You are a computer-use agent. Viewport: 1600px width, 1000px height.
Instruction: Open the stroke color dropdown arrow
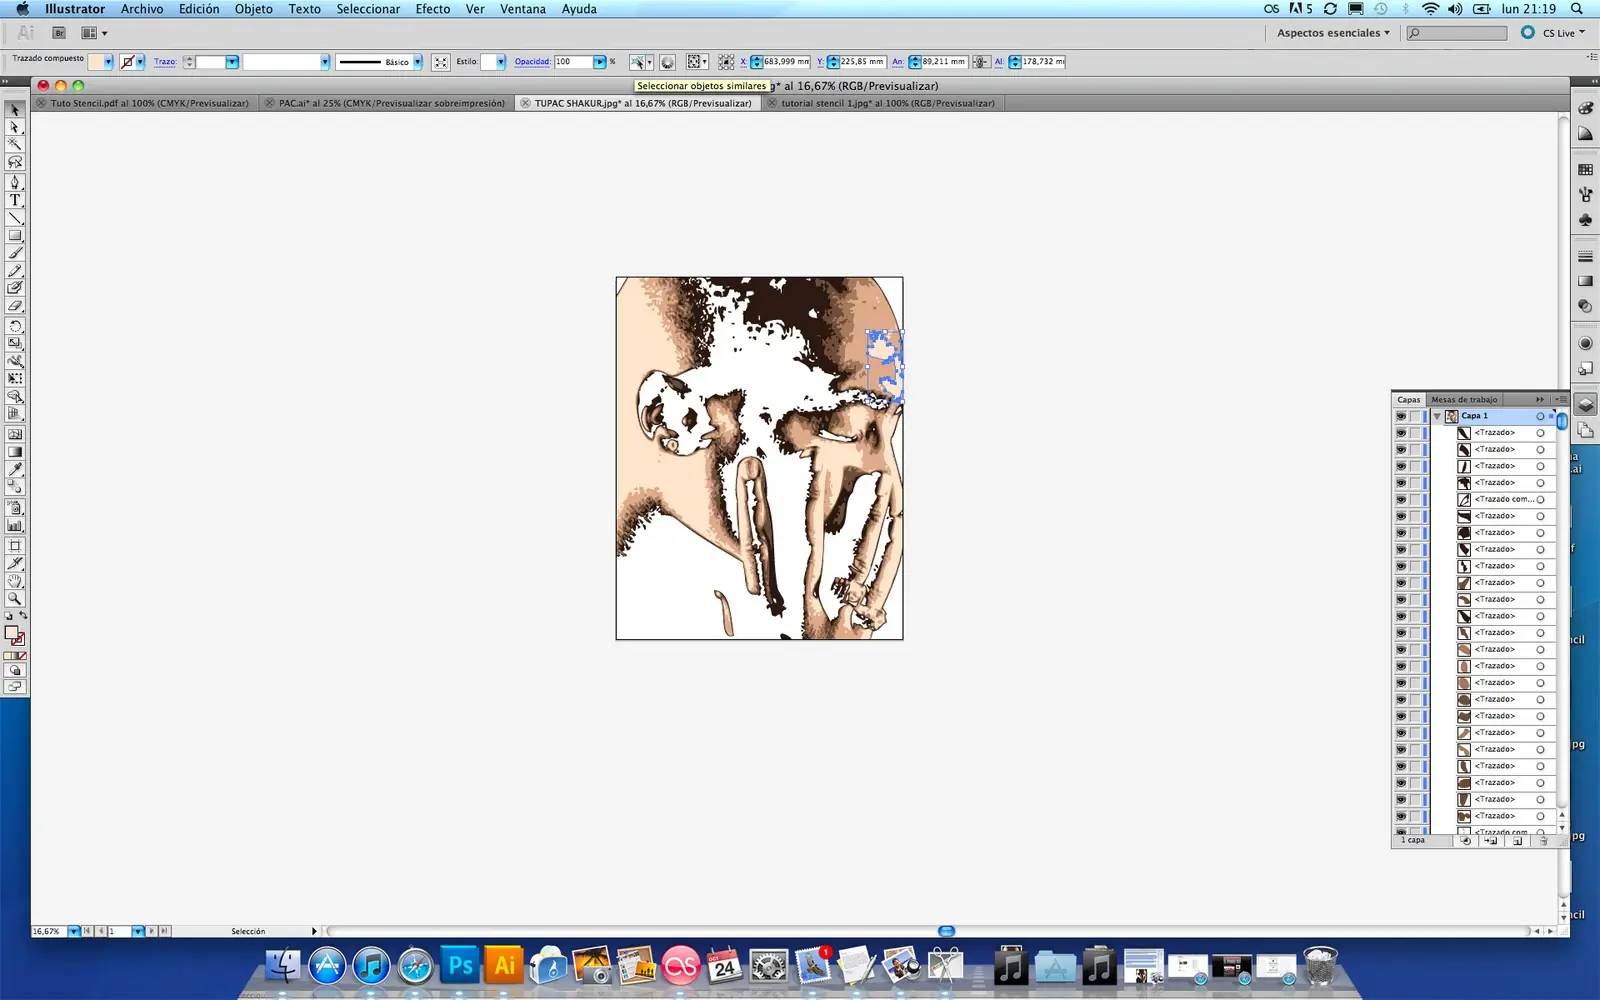[140, 62]
